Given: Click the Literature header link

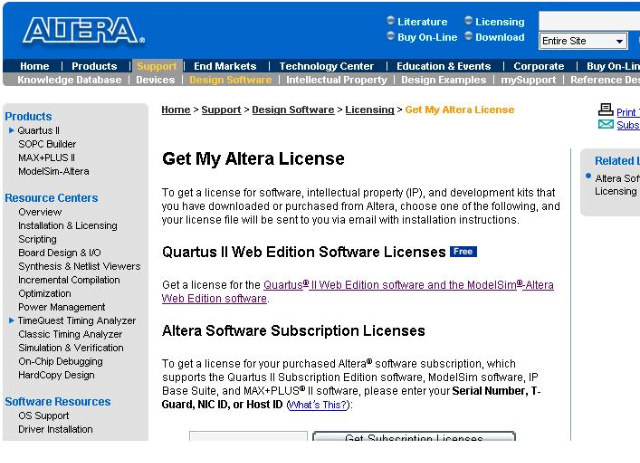Looking at the screenshot, I should (422, 22).
